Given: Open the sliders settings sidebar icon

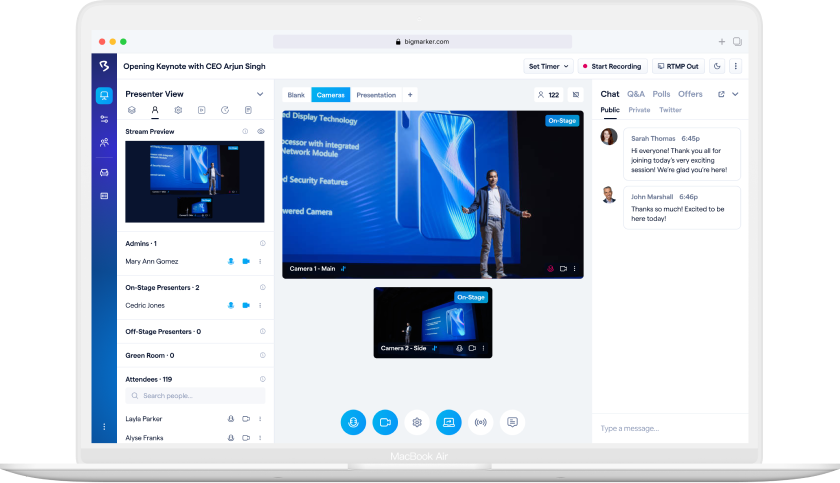Looking at the screenshot, I should [x=104, y=119].
